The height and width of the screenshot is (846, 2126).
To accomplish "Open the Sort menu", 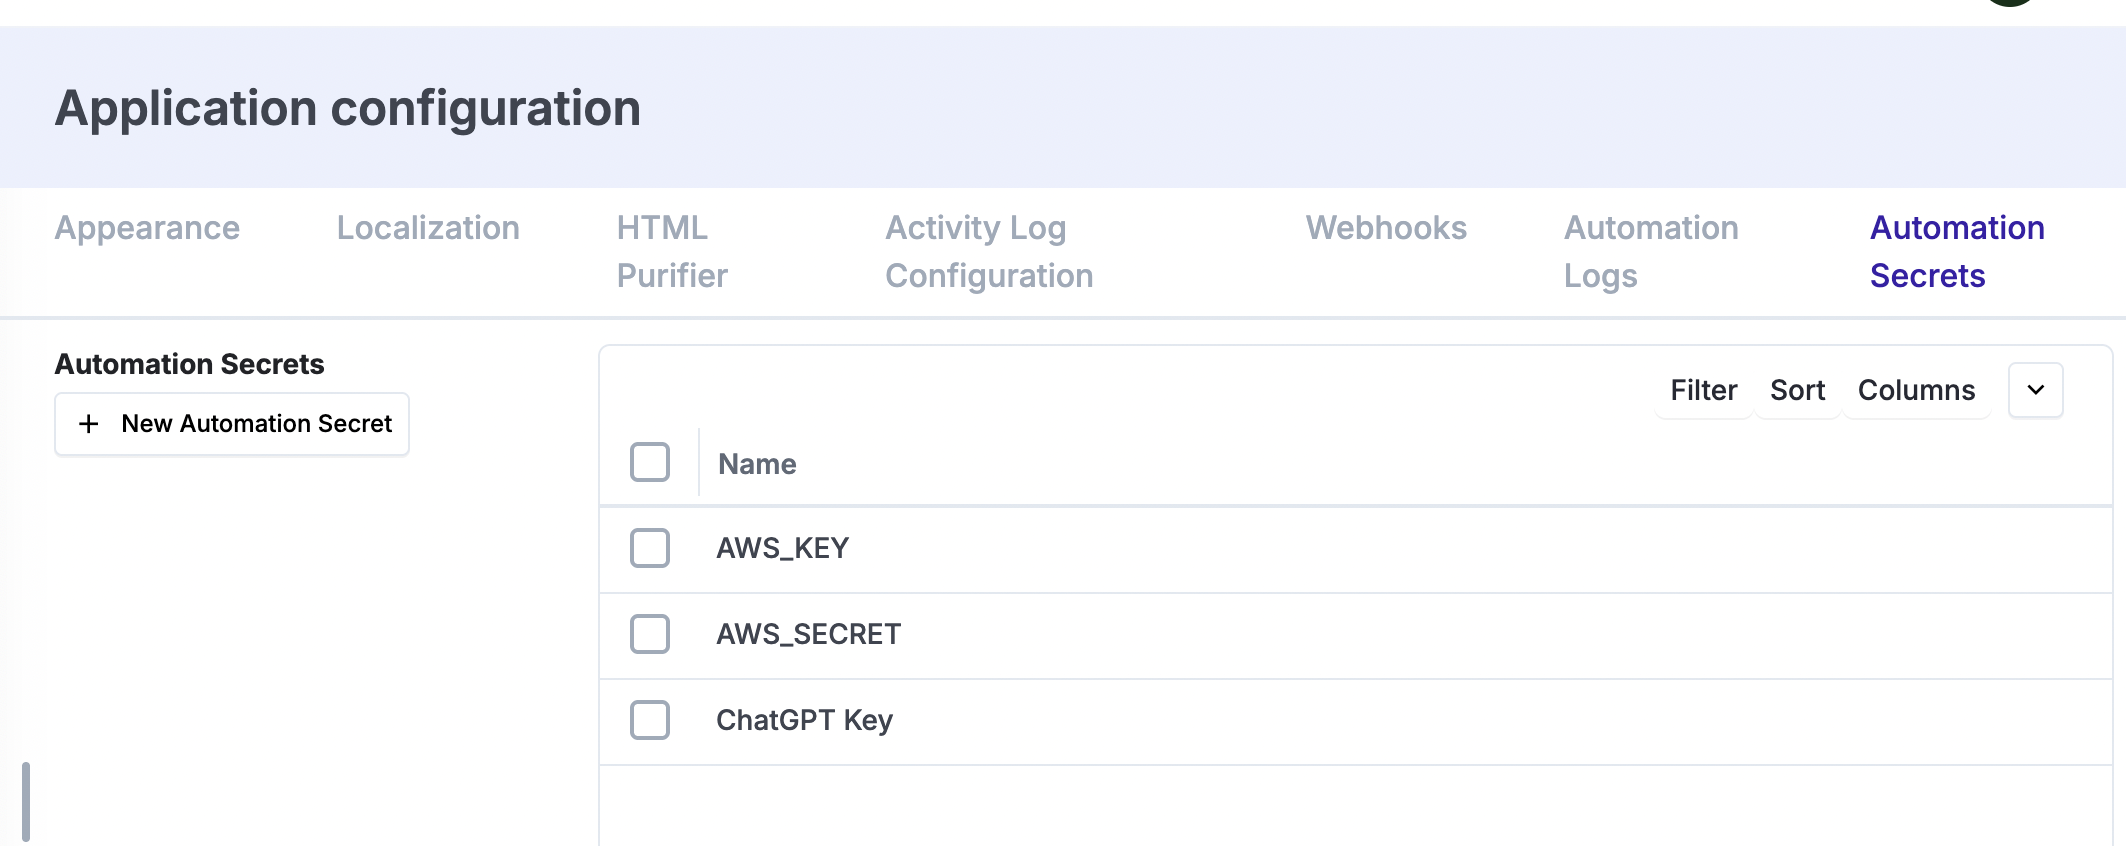I will [x=1797, y=390].
